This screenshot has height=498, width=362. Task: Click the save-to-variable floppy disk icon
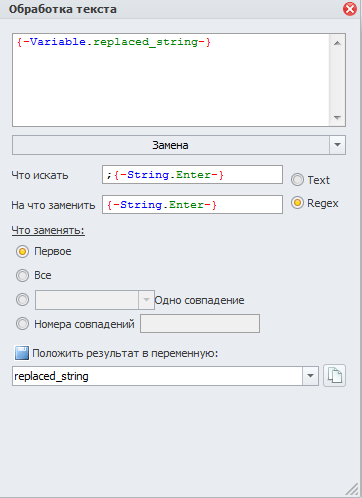22,353
